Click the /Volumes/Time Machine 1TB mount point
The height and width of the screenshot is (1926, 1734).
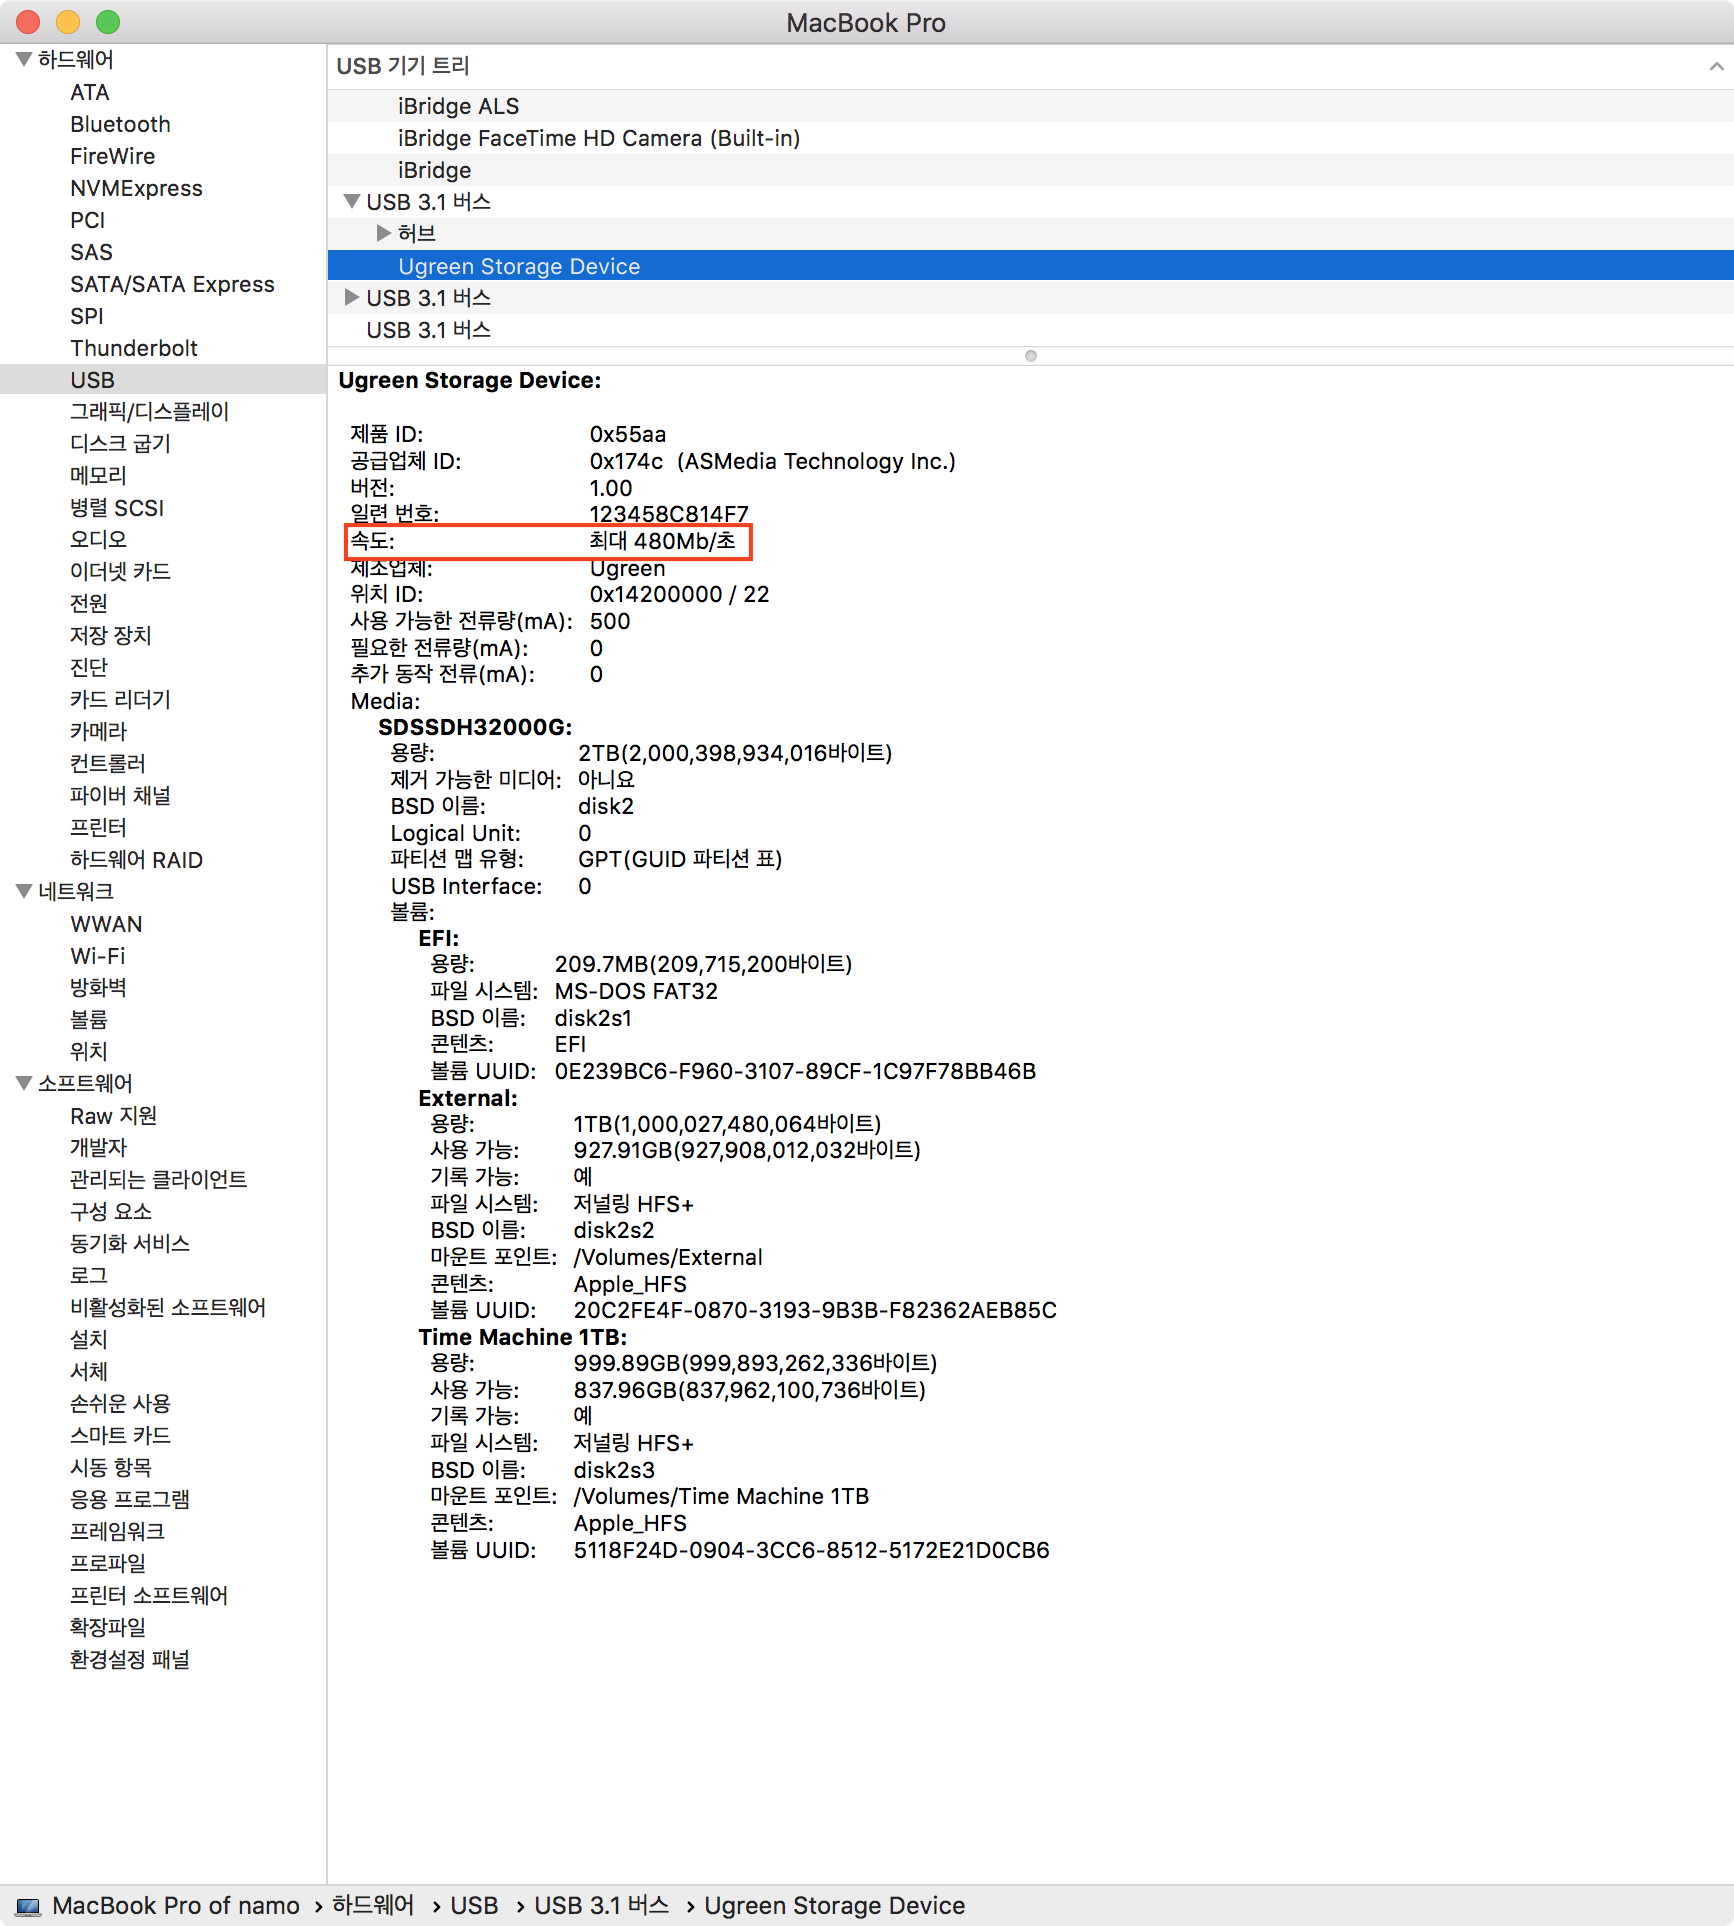click(x=721, y=1496)
